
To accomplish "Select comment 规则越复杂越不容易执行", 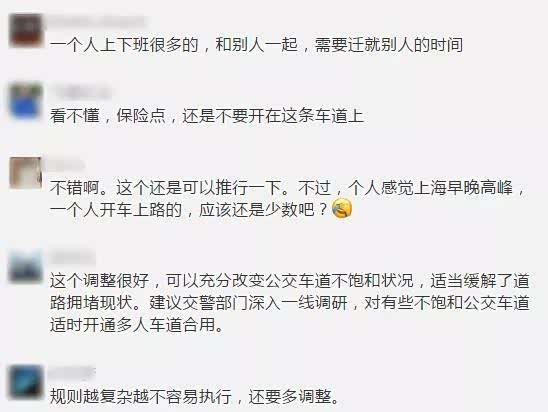I will coord(194,396).
